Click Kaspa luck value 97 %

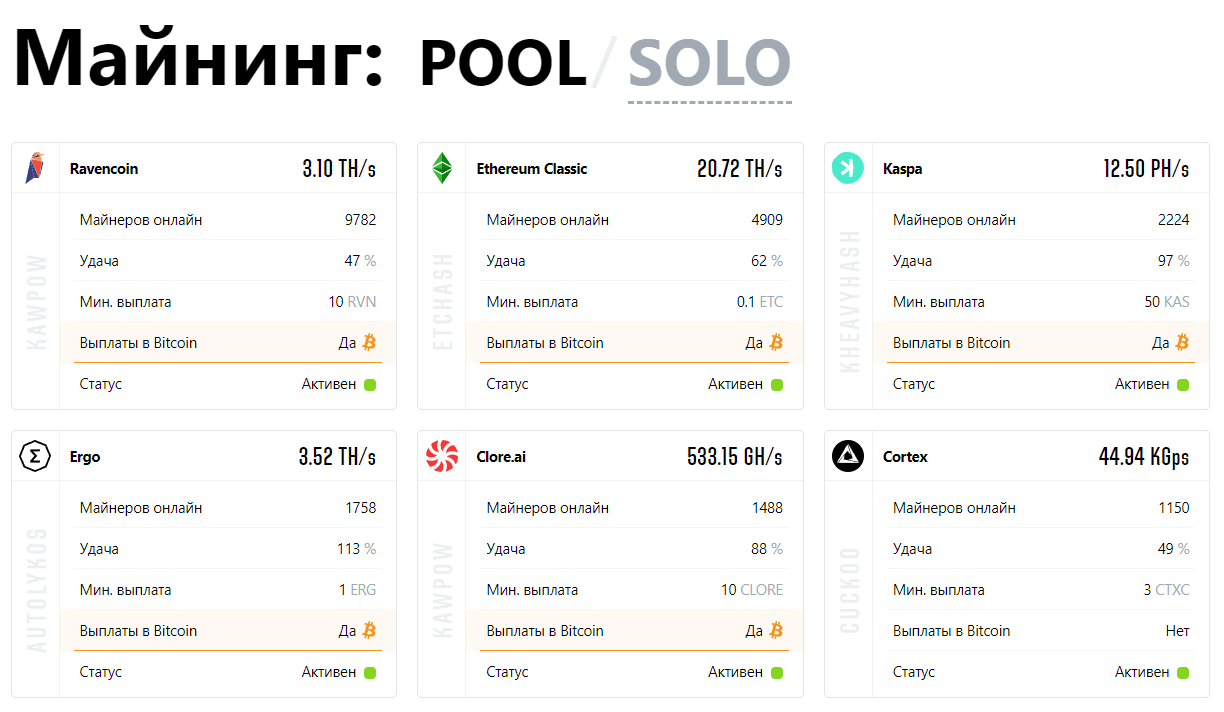1174,261
